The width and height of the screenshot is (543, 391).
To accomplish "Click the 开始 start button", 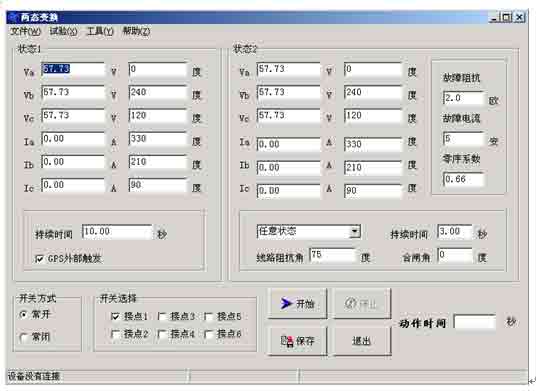I will pos(297,303).
